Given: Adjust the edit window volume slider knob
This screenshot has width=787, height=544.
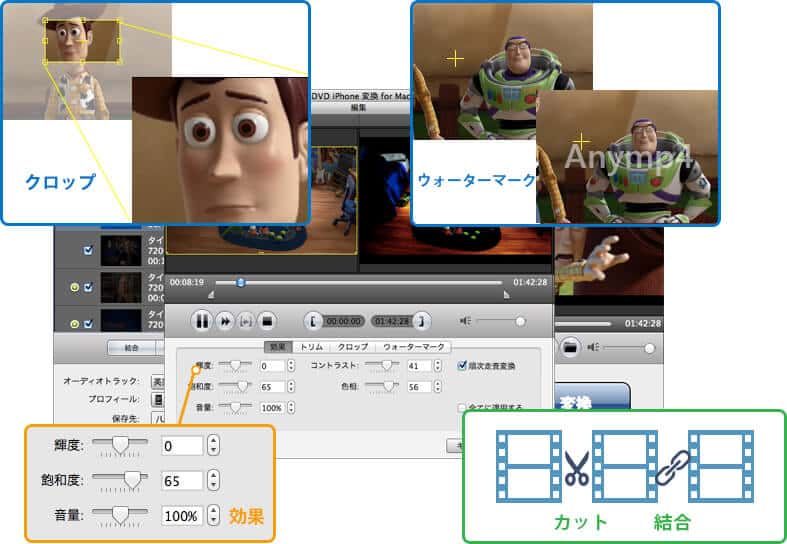Looking at the screenshot, I should point(520,321).
